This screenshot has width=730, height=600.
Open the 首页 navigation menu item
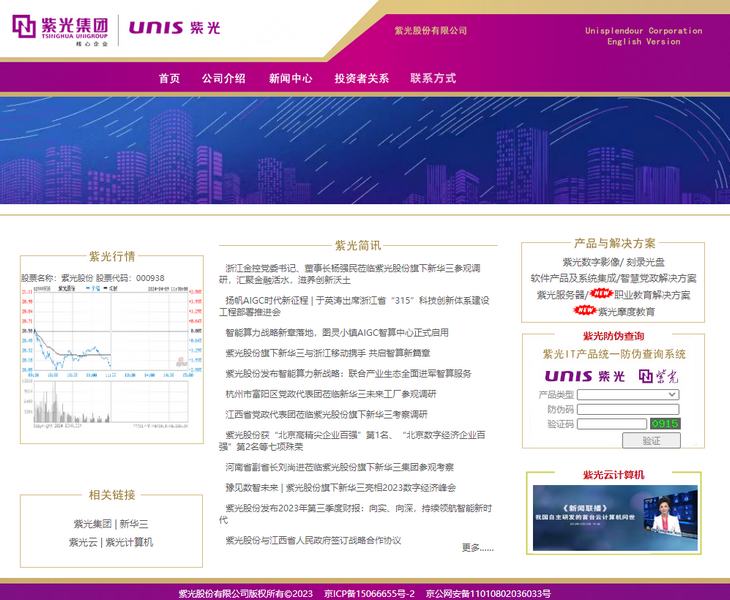tap(169, 78)
